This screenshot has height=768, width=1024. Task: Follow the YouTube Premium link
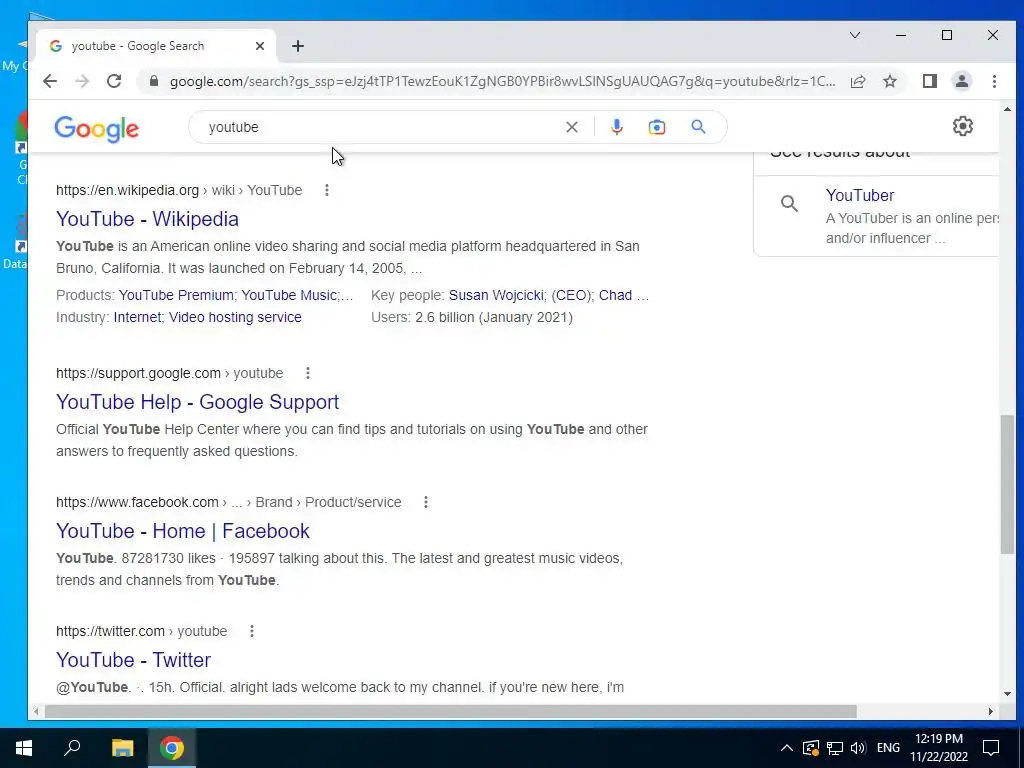(x=176, y=295)
